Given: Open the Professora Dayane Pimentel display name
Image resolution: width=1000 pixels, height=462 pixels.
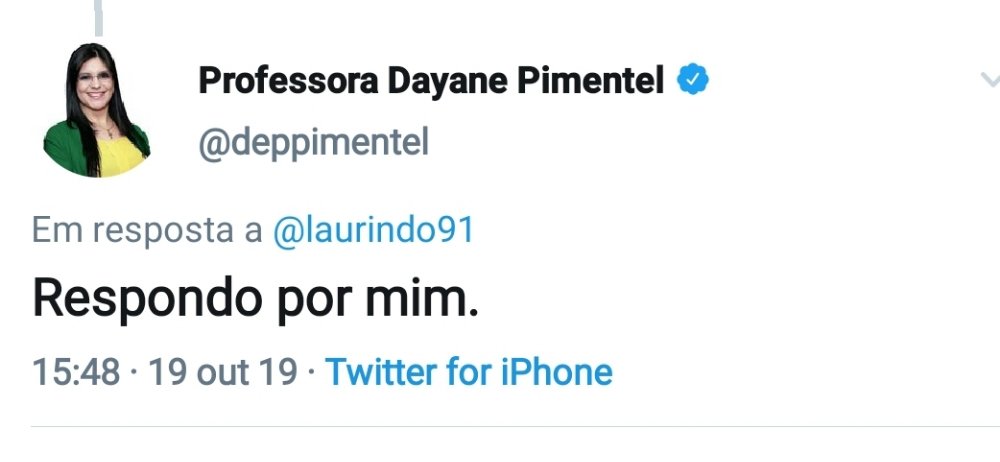Looking at the screenshot, I should point(431,81).
